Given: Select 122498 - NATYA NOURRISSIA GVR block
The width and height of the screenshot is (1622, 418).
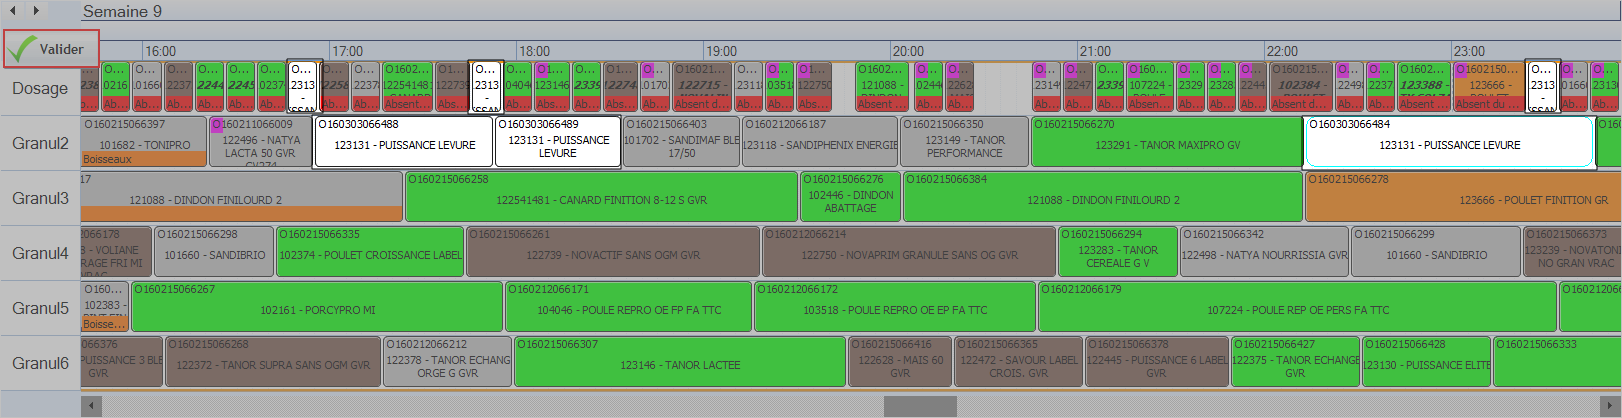Looking at the screenshot, I should [1265, 252].
